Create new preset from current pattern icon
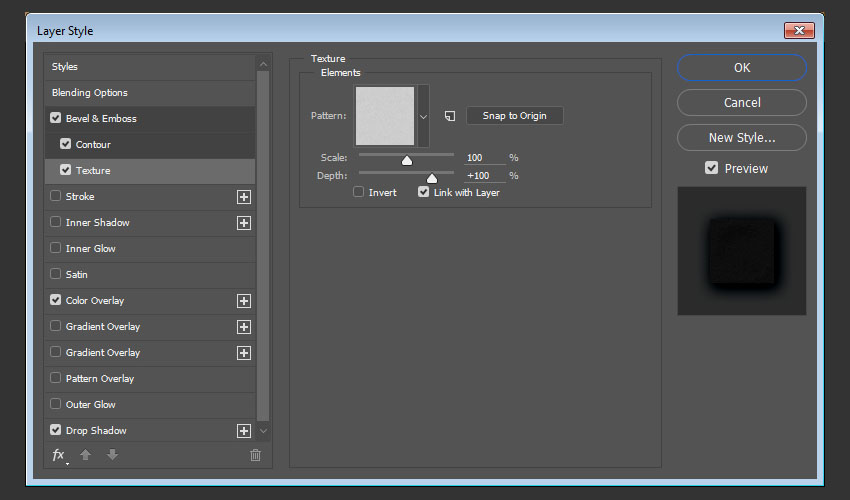850x500 pixels. click(x=450, y=116)
